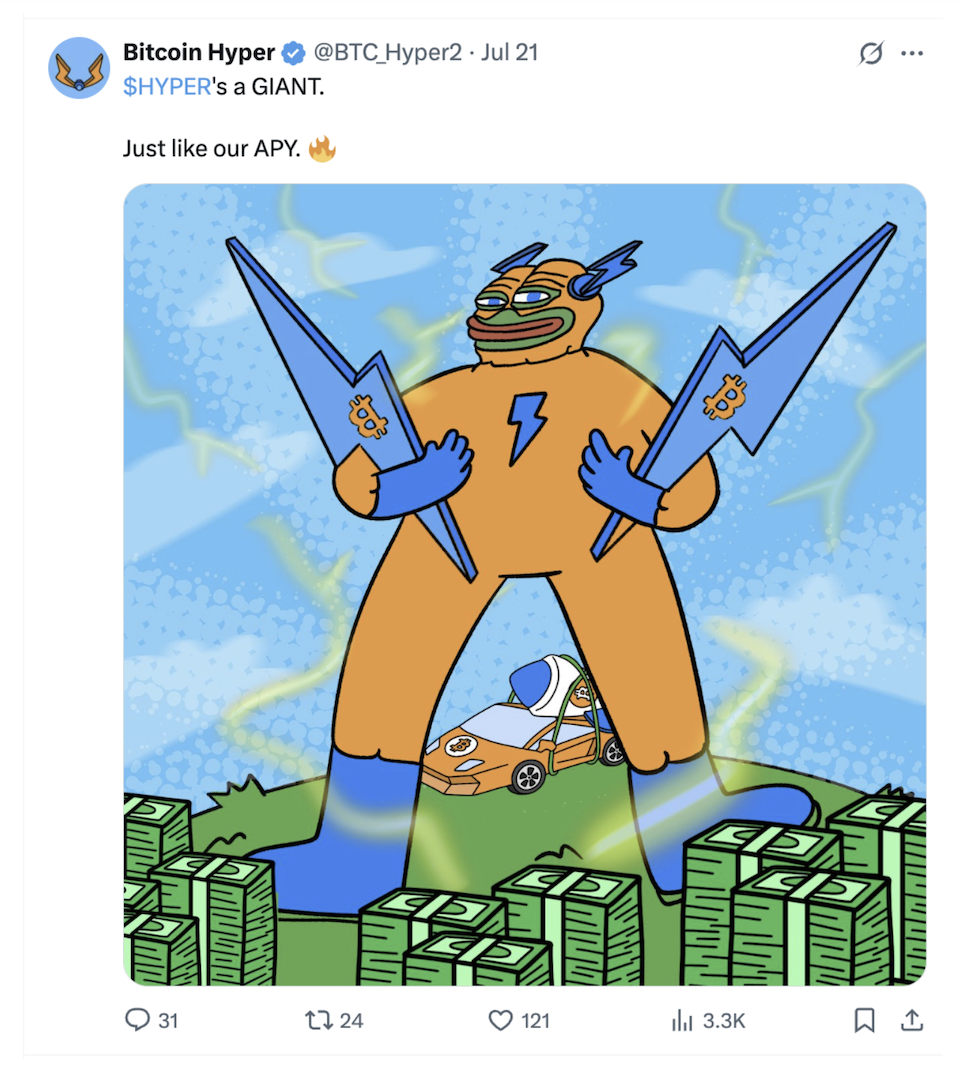Click the Bitcoin Hyper display name
Screen dimensions: 964x1074
tap(199, 53)
